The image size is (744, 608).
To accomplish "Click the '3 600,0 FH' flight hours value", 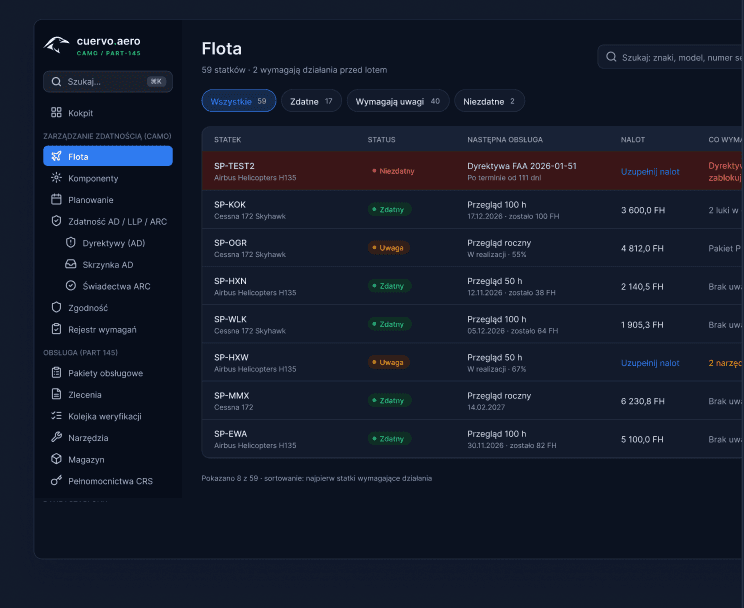I will tap(643, 210).
